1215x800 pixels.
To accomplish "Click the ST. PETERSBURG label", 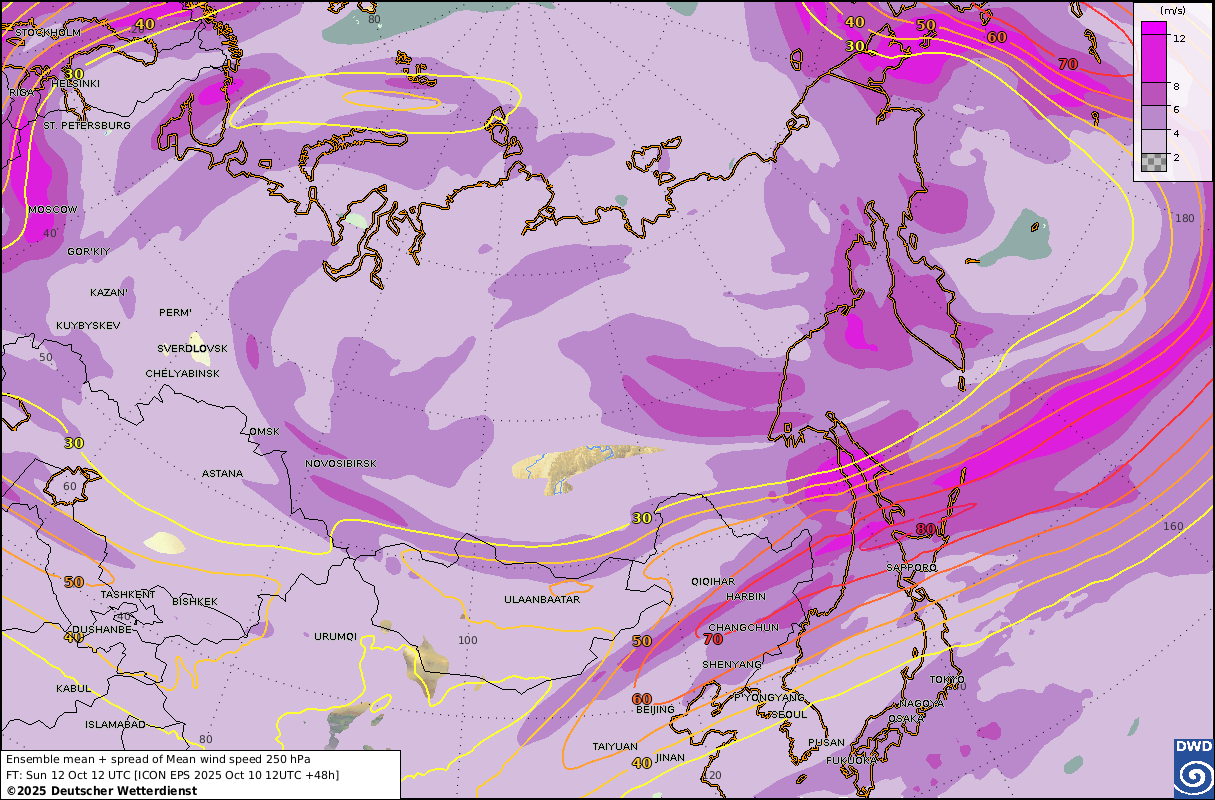I will (86, 126).
